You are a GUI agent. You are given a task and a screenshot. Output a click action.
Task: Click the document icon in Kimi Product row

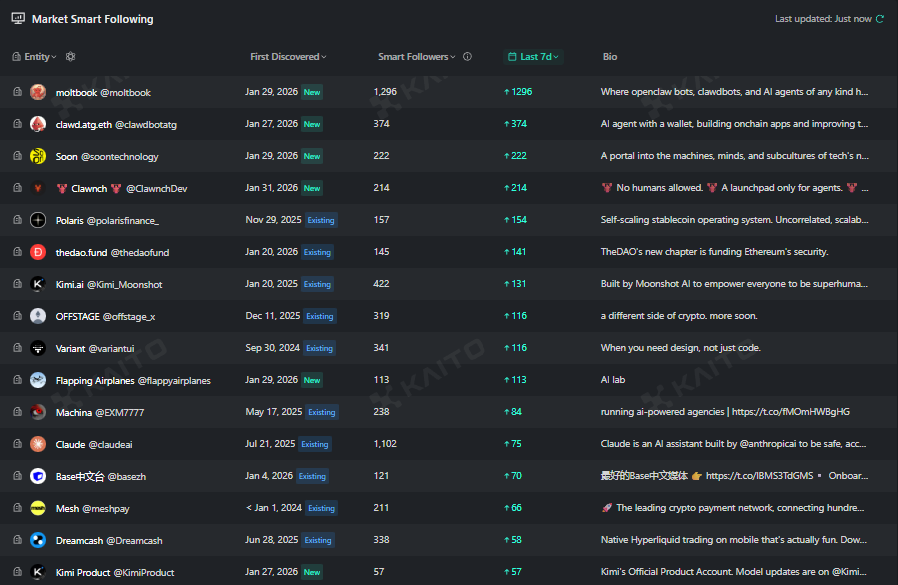[17, 572]
